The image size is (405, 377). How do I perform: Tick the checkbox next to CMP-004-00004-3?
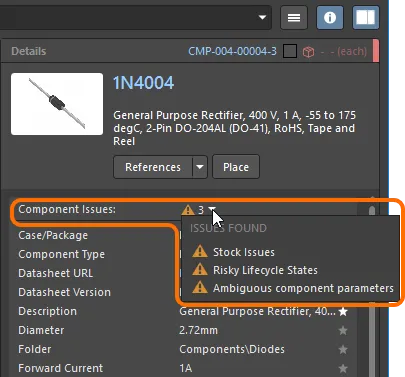tap(290, 51)
